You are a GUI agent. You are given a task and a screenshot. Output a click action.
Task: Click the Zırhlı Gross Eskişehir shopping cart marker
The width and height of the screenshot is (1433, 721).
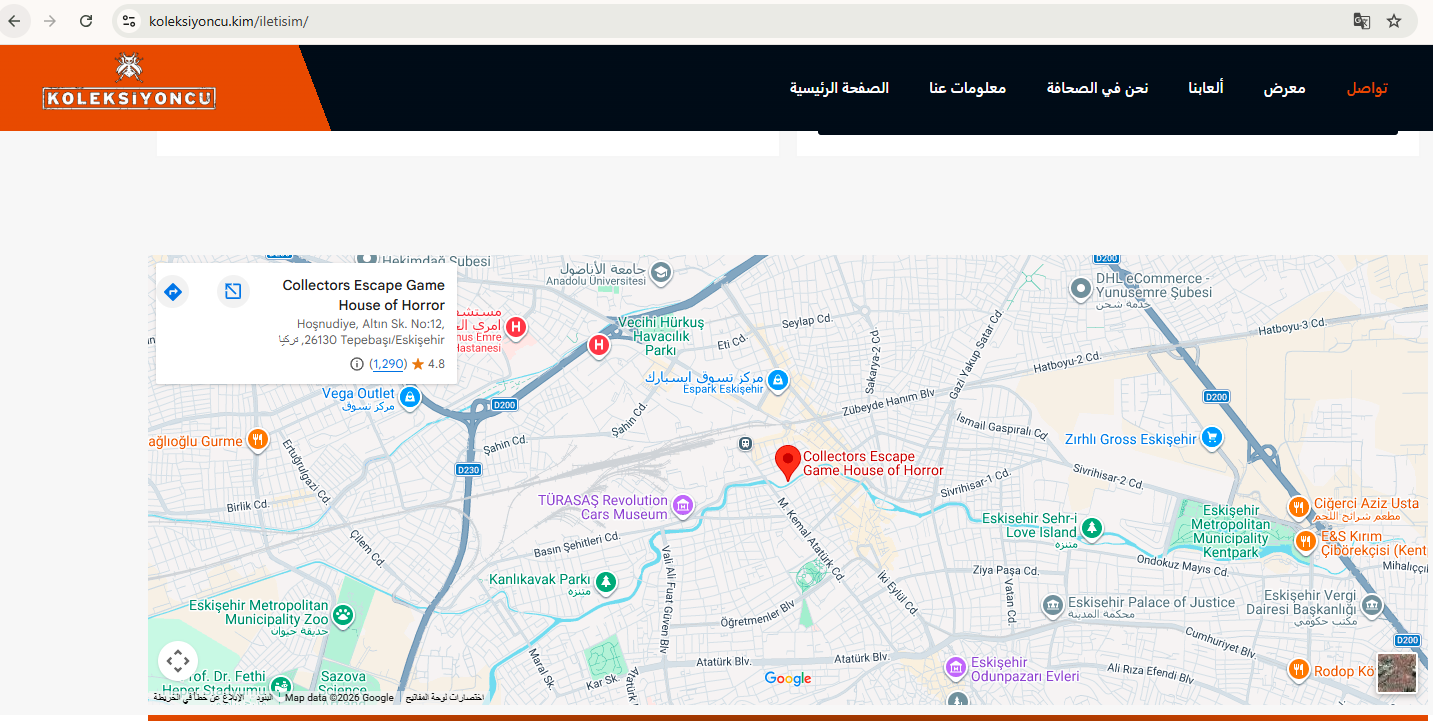1212,437
